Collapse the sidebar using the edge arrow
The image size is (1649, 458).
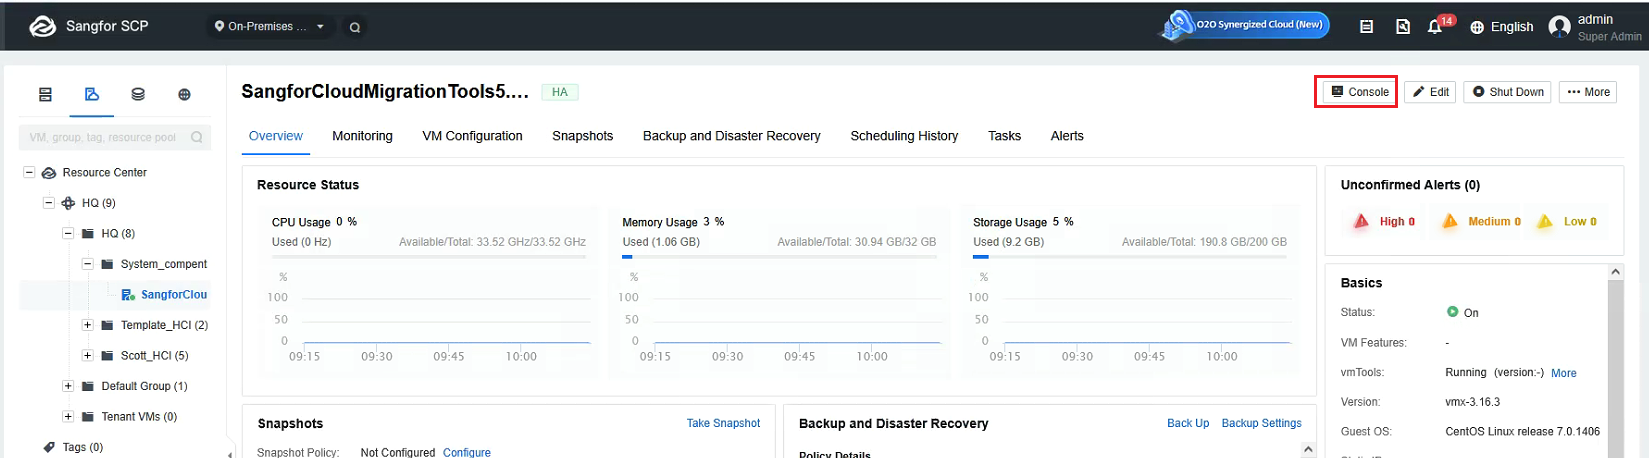click(230, 453)
